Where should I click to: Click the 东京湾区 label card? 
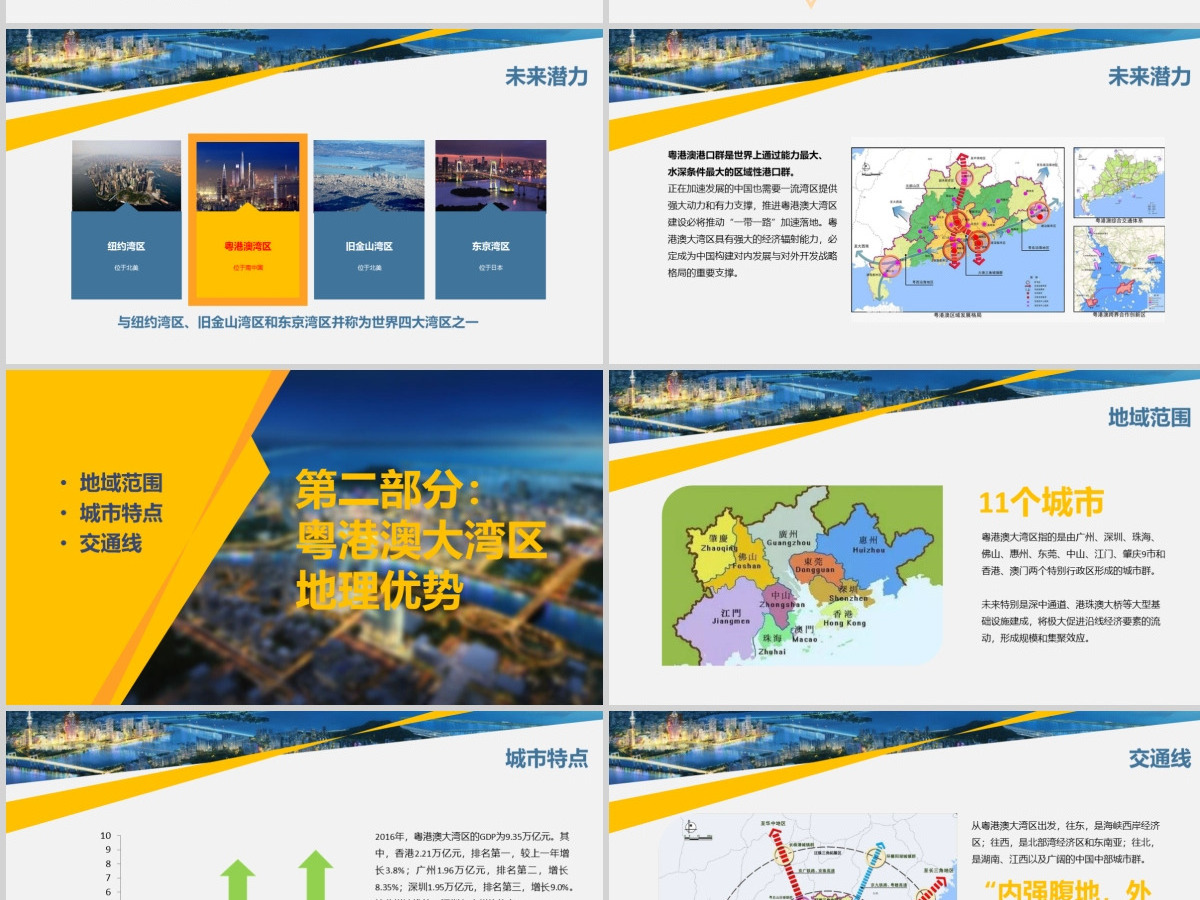point(490,255)
